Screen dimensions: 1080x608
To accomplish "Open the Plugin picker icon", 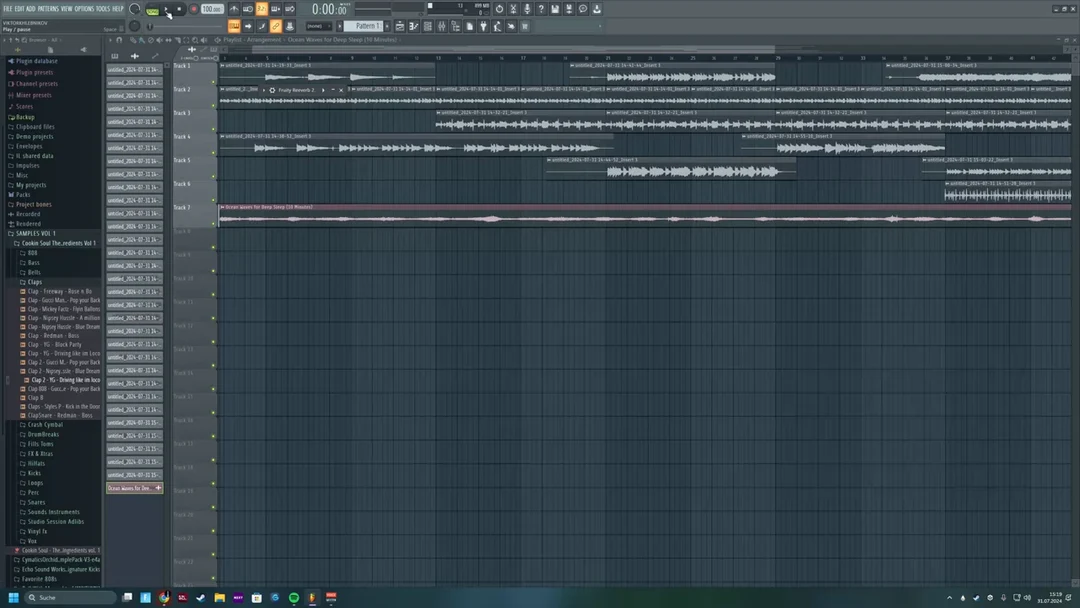I will [484, 26].
